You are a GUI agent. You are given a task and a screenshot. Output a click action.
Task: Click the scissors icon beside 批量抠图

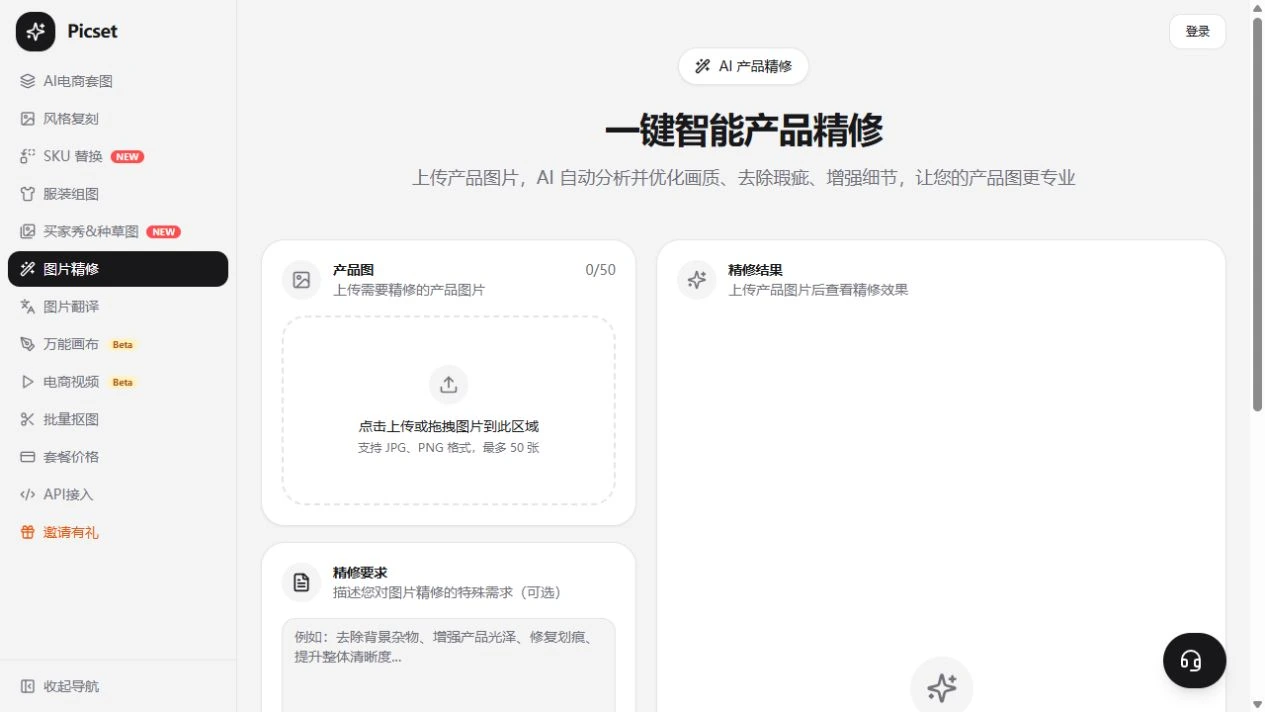pos(28,419)
